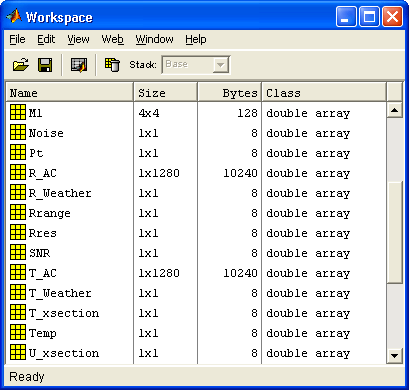Click the double array class of Pt
The width and height of the screenshot is (409, 390).
[308, 153]
